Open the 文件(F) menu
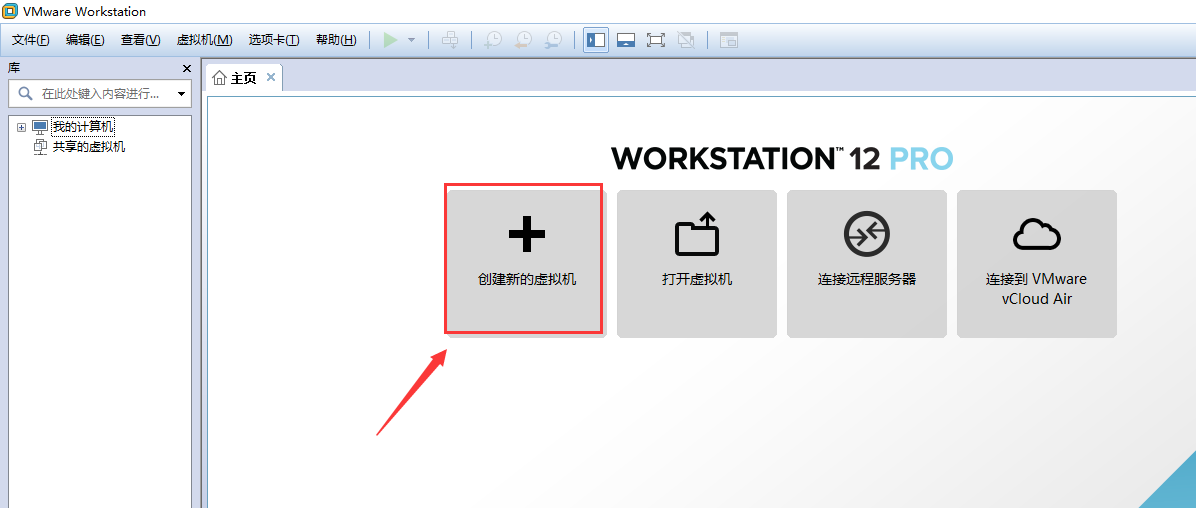This screenshot has height=508, width=1196. click(31, 40)
